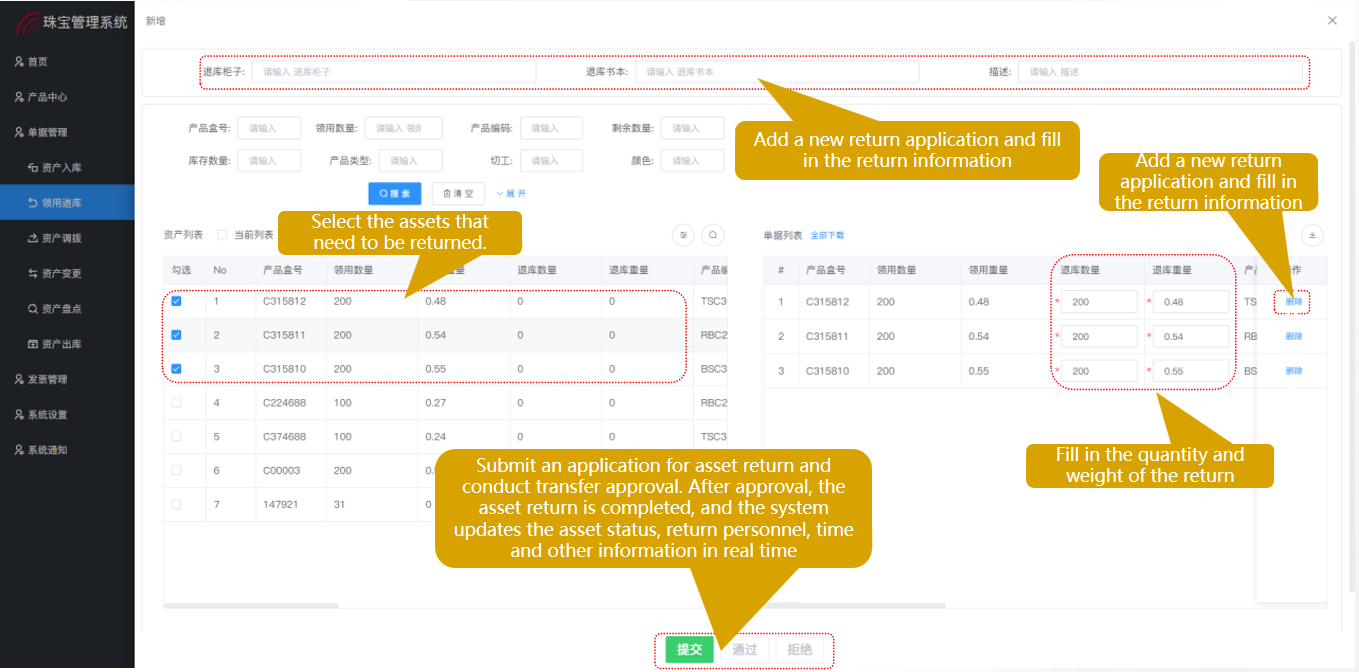Select 资产变更 in the sidebar

(61, 273)
